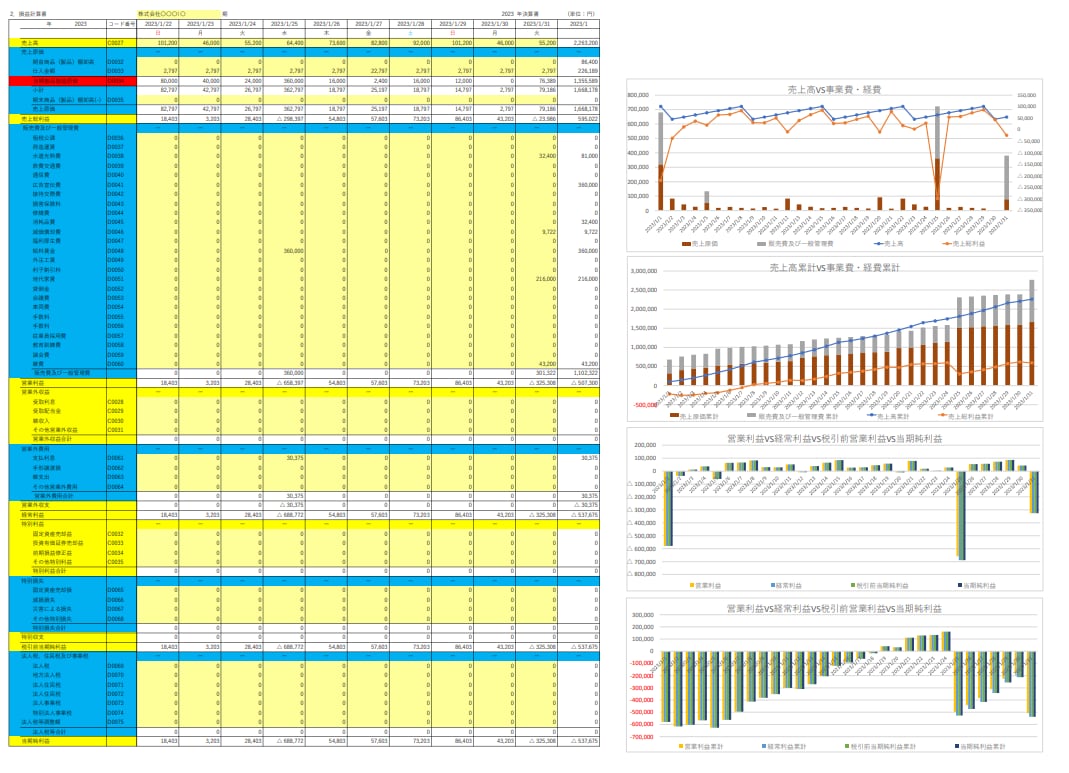1069x773 pixels.
Task: Select the 101,200 sales cell under 2023/1/22
Action: (158, 43)
